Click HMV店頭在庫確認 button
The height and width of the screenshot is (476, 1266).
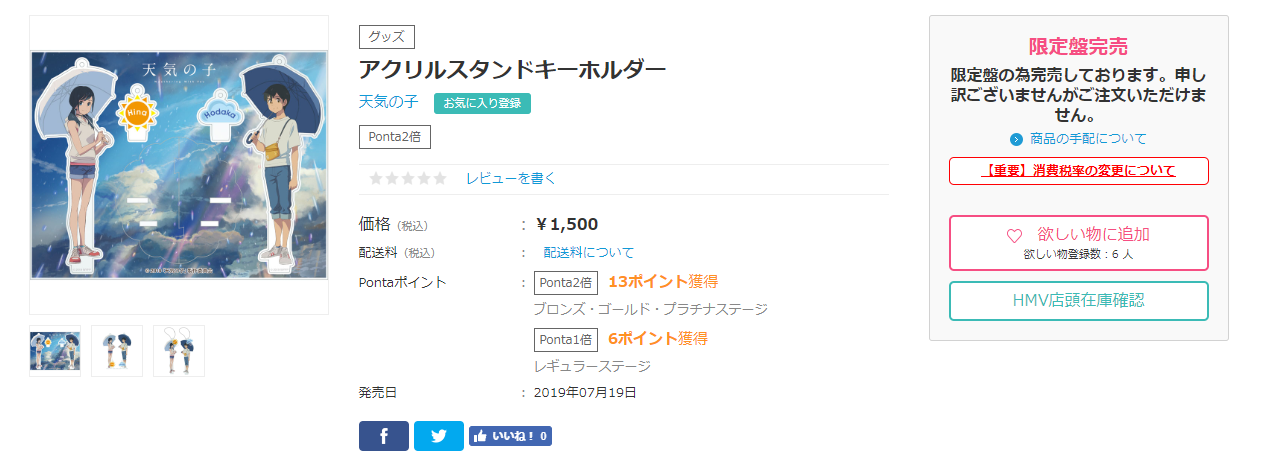click(1078, 301)
